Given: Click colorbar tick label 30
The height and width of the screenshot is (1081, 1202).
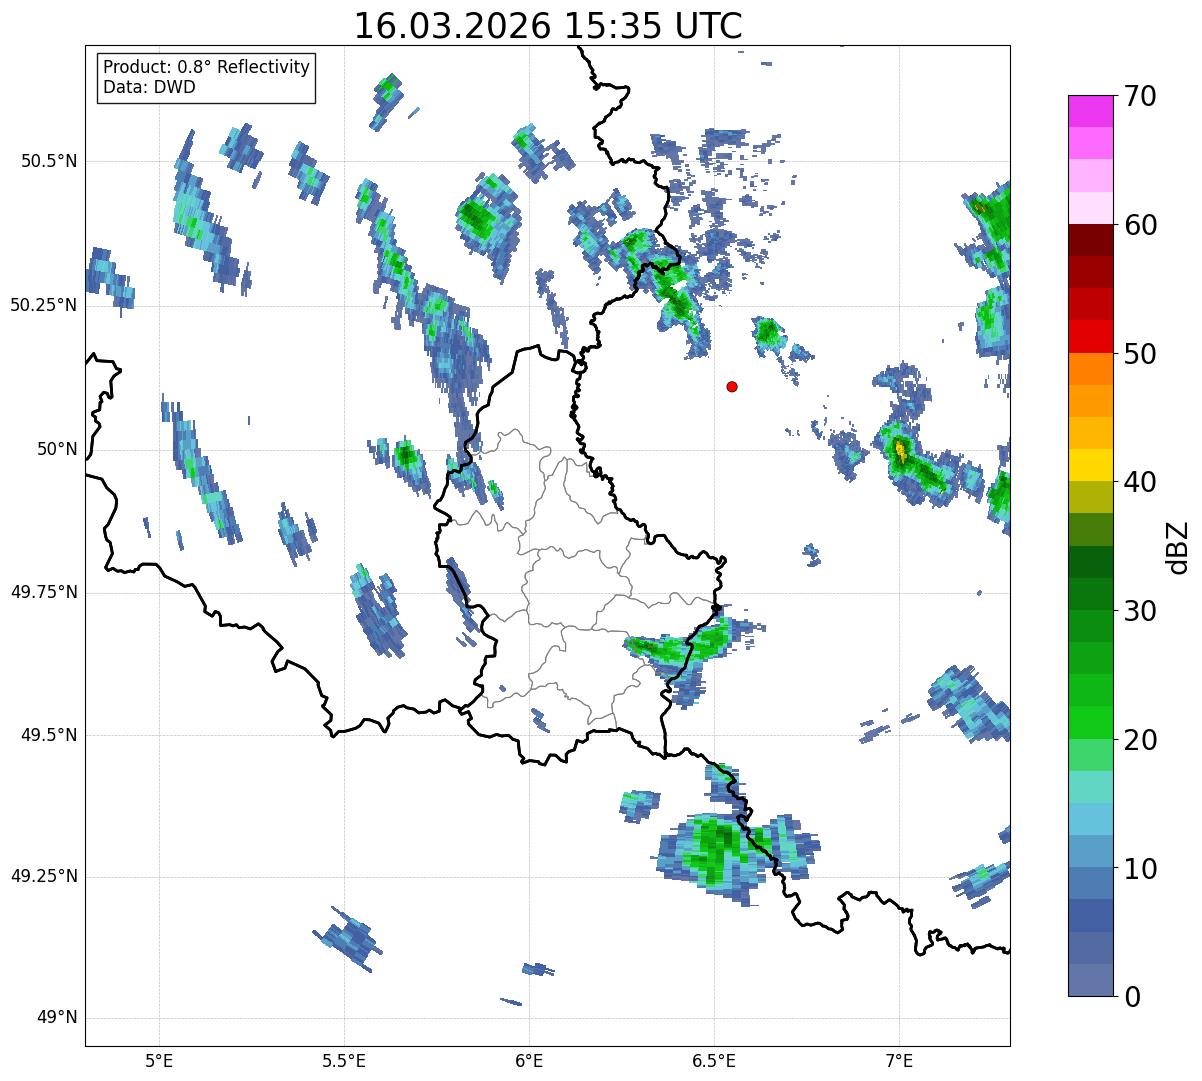Looking at the screenshot, I should coord(1140,611).
